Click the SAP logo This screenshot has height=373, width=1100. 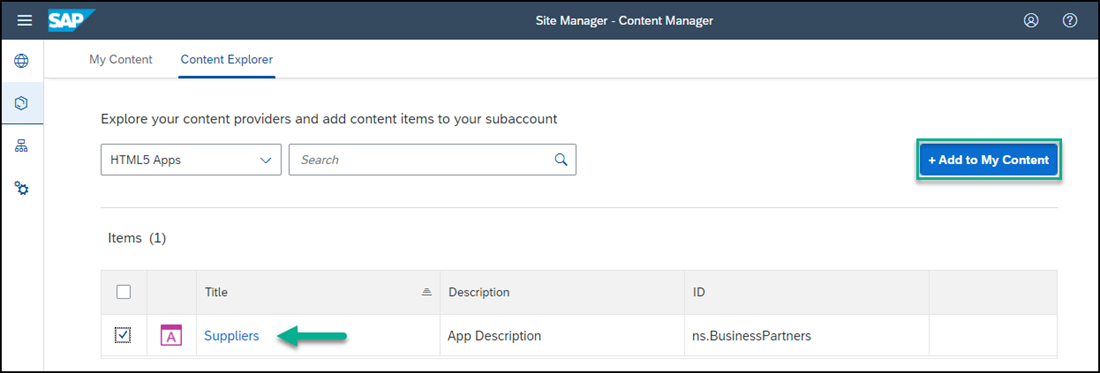[x=72, y=20]
